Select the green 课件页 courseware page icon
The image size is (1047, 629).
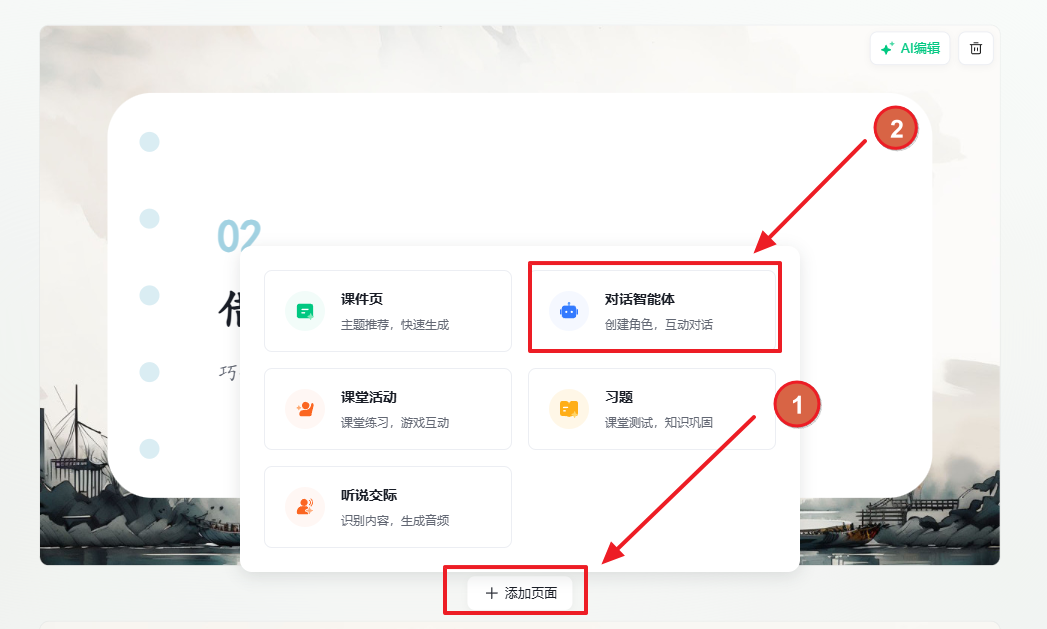click(303, 308)
